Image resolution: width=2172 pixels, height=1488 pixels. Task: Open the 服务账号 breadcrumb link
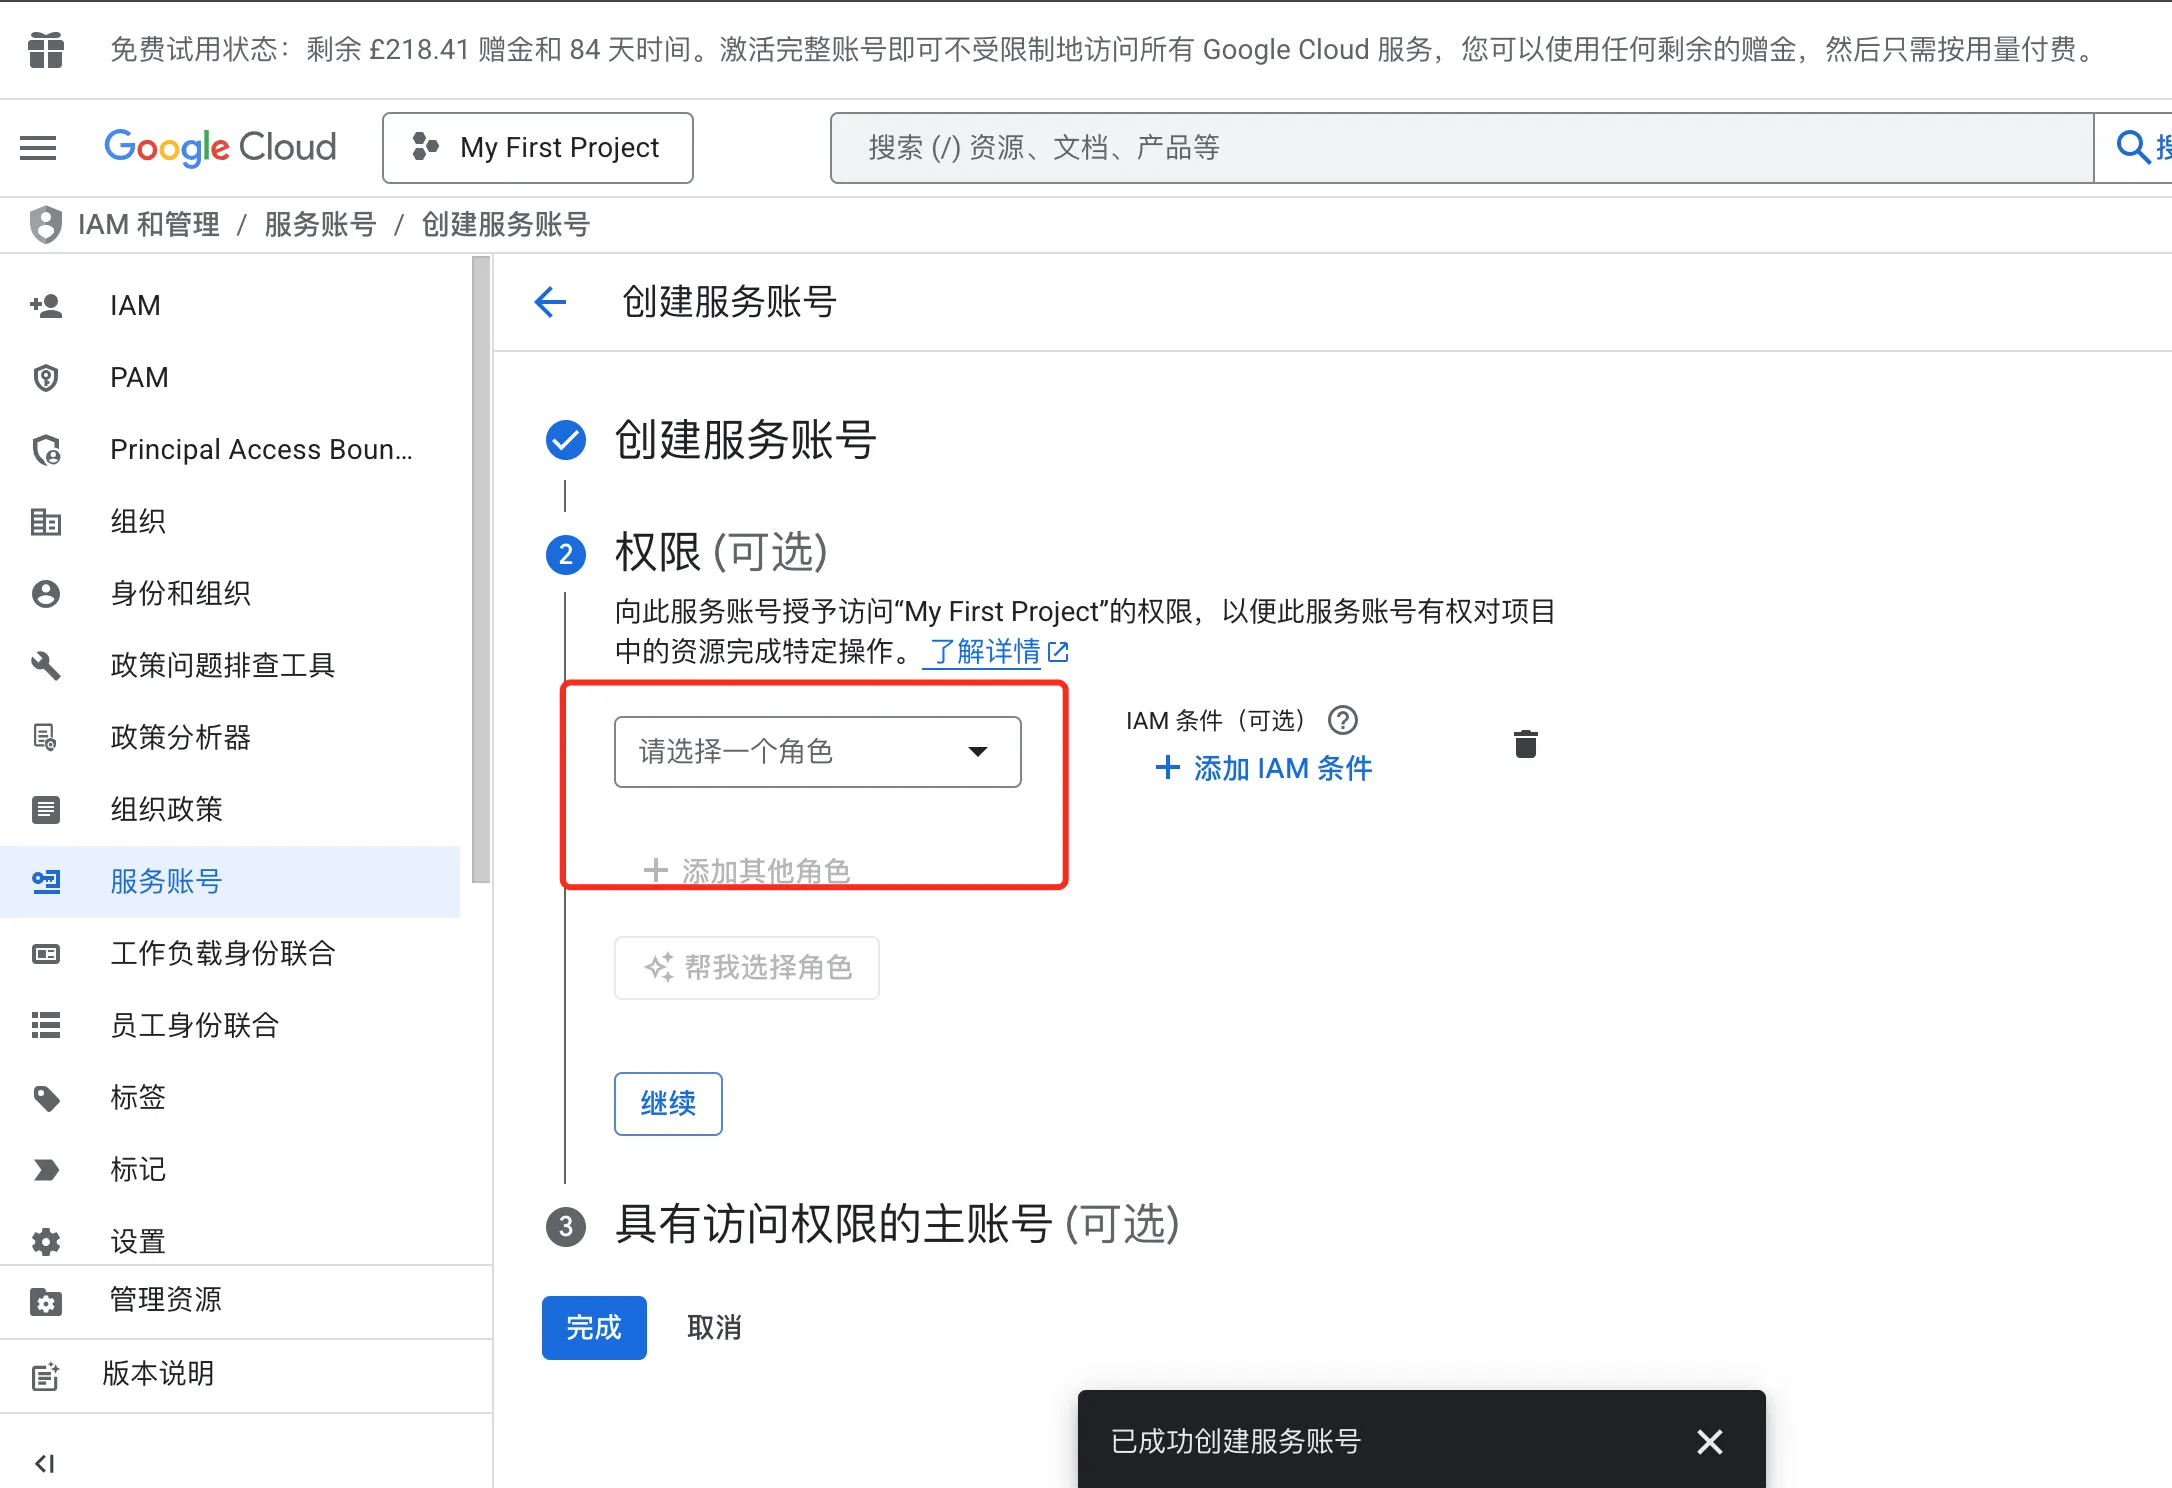pos(320,224)
